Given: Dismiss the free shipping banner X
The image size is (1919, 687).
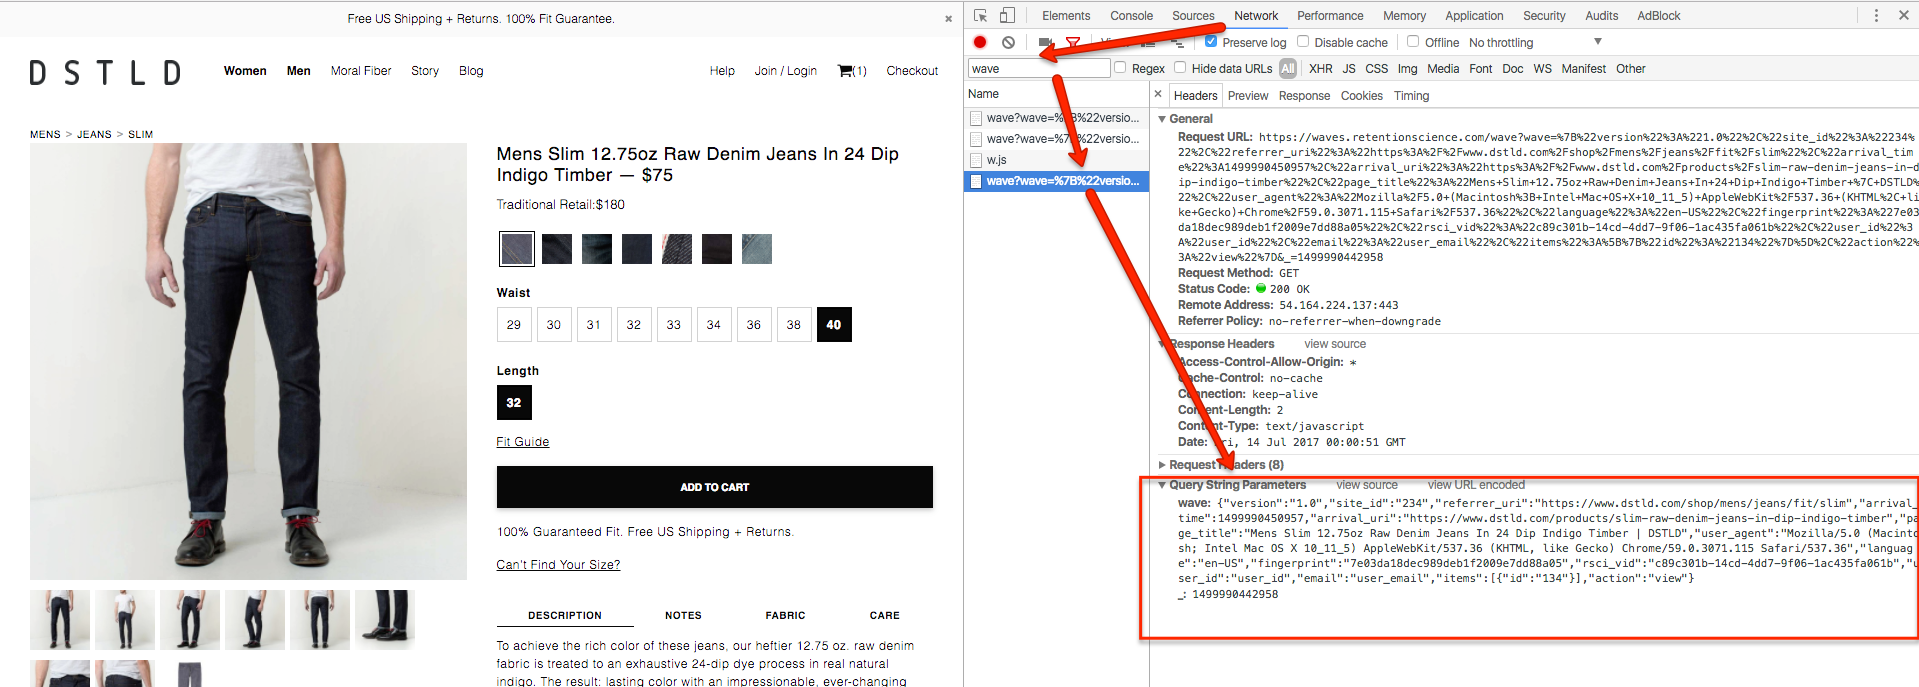Looking at the screenshot, I should (948, 19).
